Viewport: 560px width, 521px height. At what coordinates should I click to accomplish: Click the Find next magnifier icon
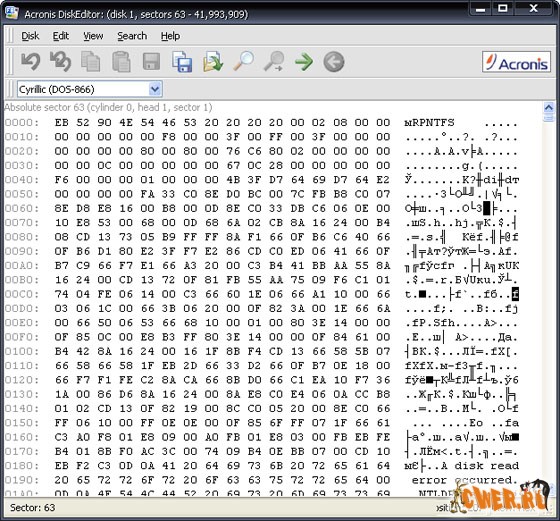274,61
